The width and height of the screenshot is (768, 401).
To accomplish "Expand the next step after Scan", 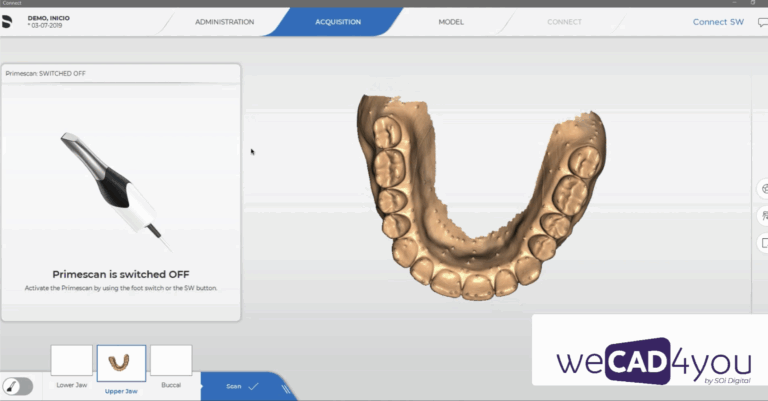I will pos(286,386).
